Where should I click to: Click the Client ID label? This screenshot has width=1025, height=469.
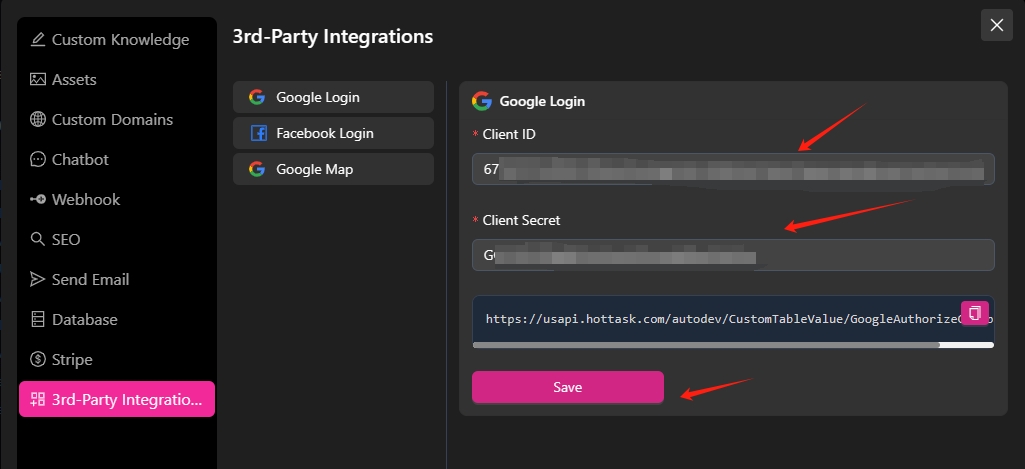coord(509,135)
